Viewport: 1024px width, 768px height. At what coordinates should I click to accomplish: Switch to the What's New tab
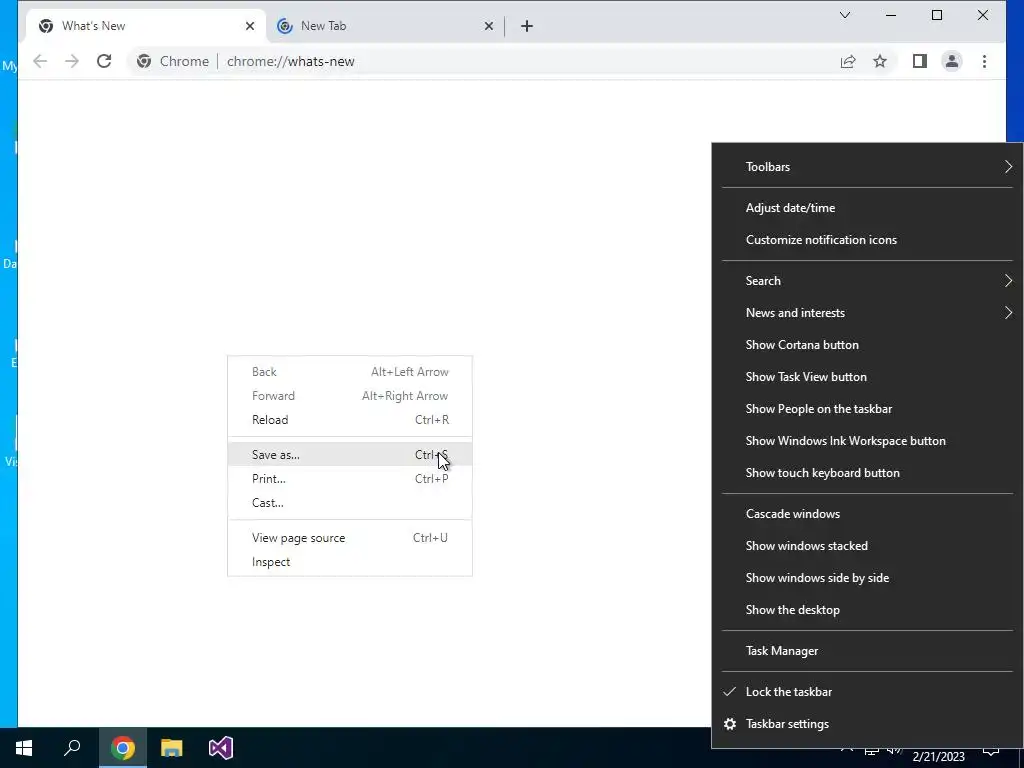(x=146, y=26)
